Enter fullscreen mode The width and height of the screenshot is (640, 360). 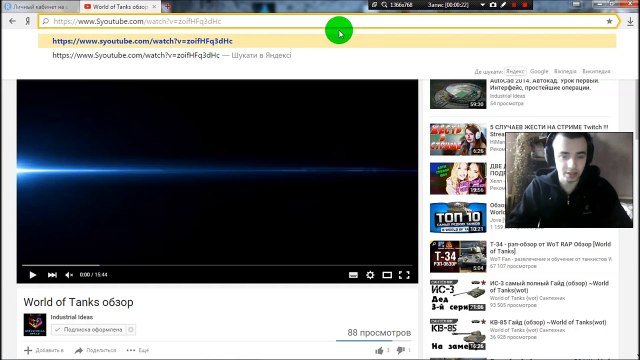404,275
